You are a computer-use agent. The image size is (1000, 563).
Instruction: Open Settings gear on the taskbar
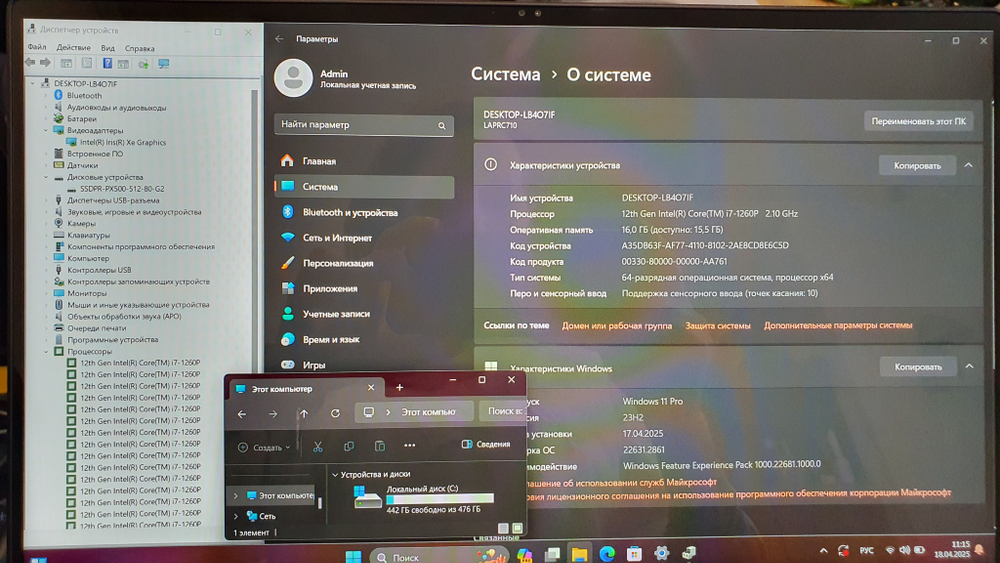click(661, 553)
